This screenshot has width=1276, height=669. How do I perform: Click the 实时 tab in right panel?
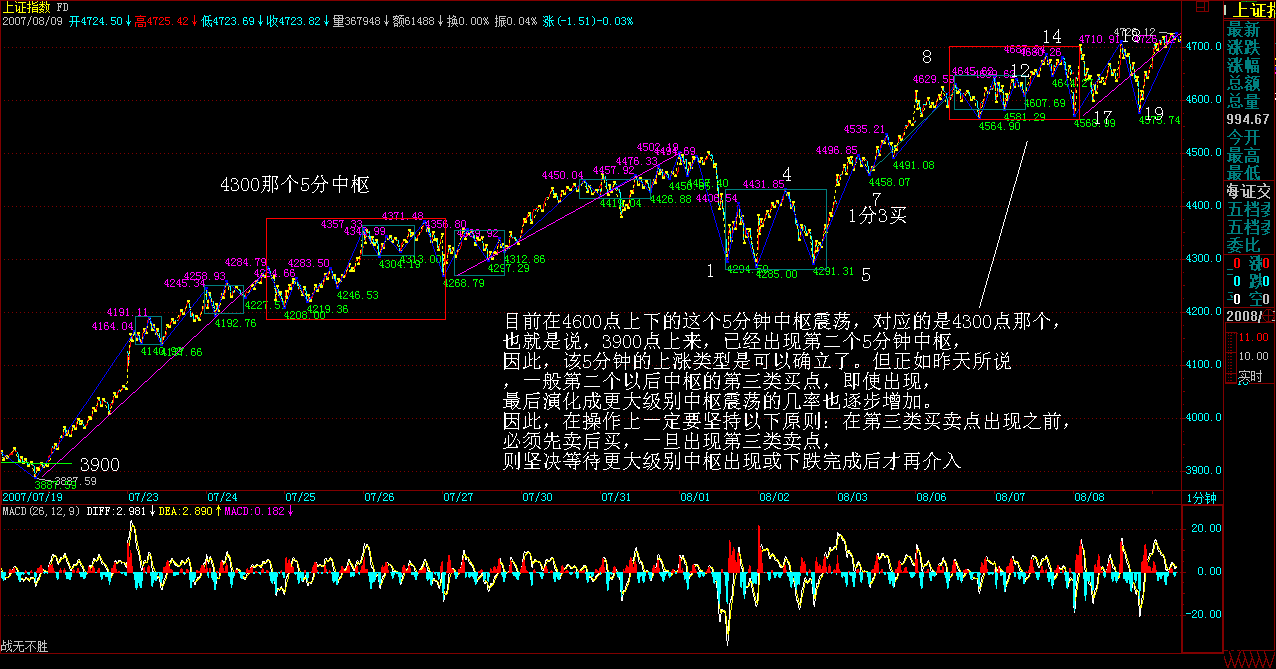click(1251, 378)
